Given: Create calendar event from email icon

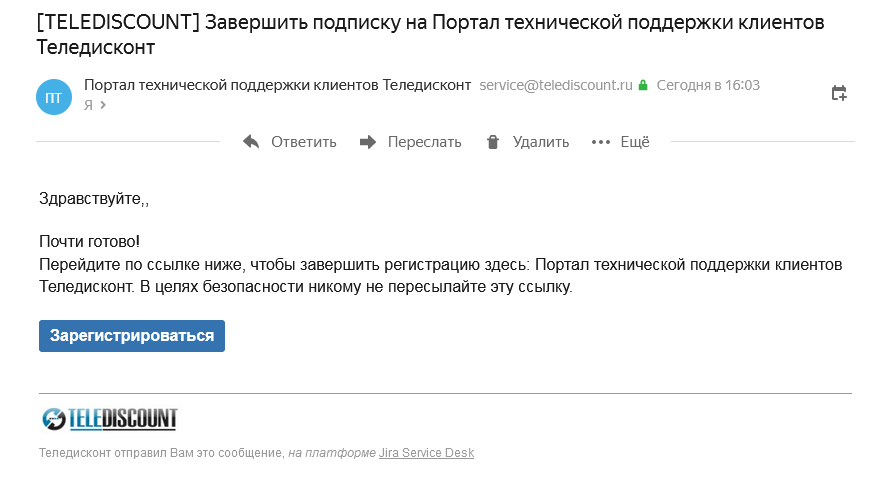Looking at the screenshot, I should click(839, 93).
